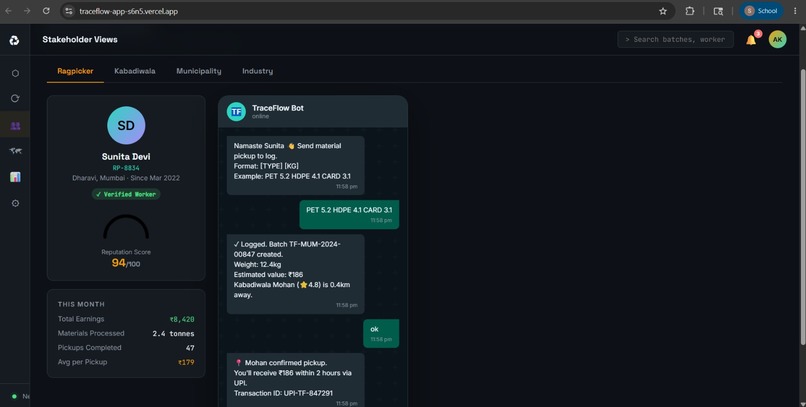
Task: Open the world map sidebar icon
Action: coord(15,151)
